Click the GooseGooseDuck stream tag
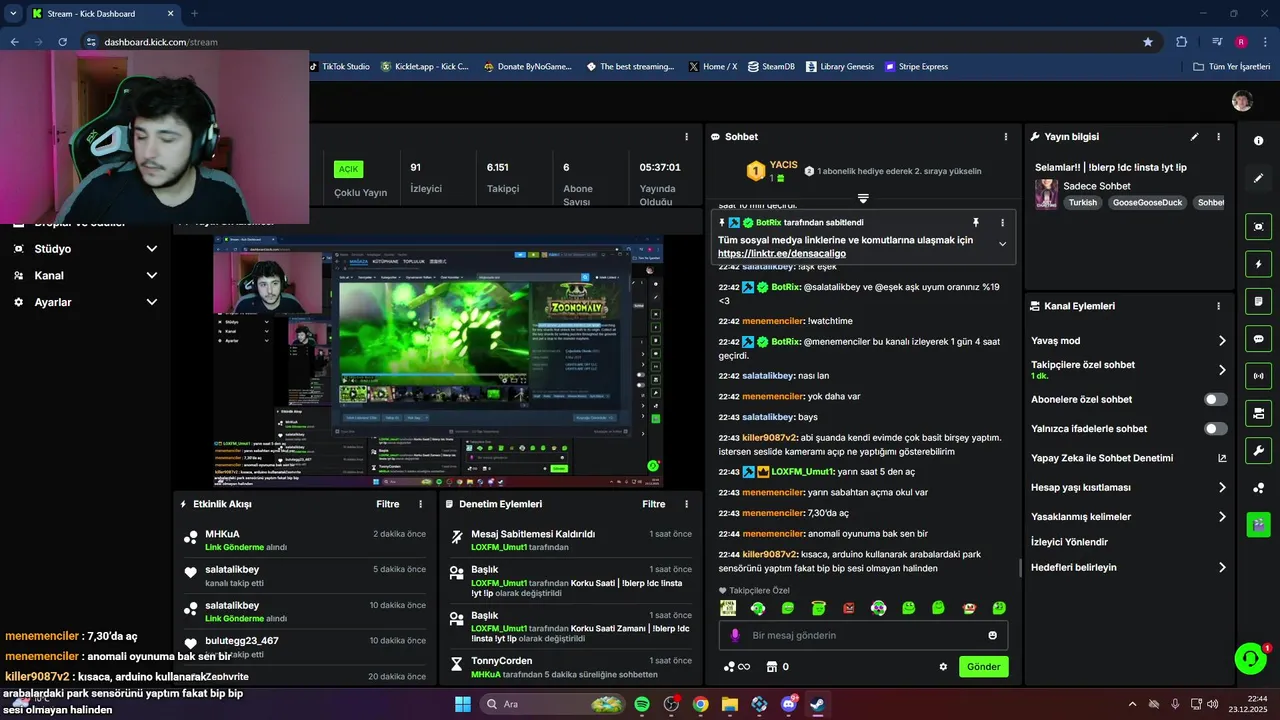The image size is (1280, 720). click(x=1147, y=202)
